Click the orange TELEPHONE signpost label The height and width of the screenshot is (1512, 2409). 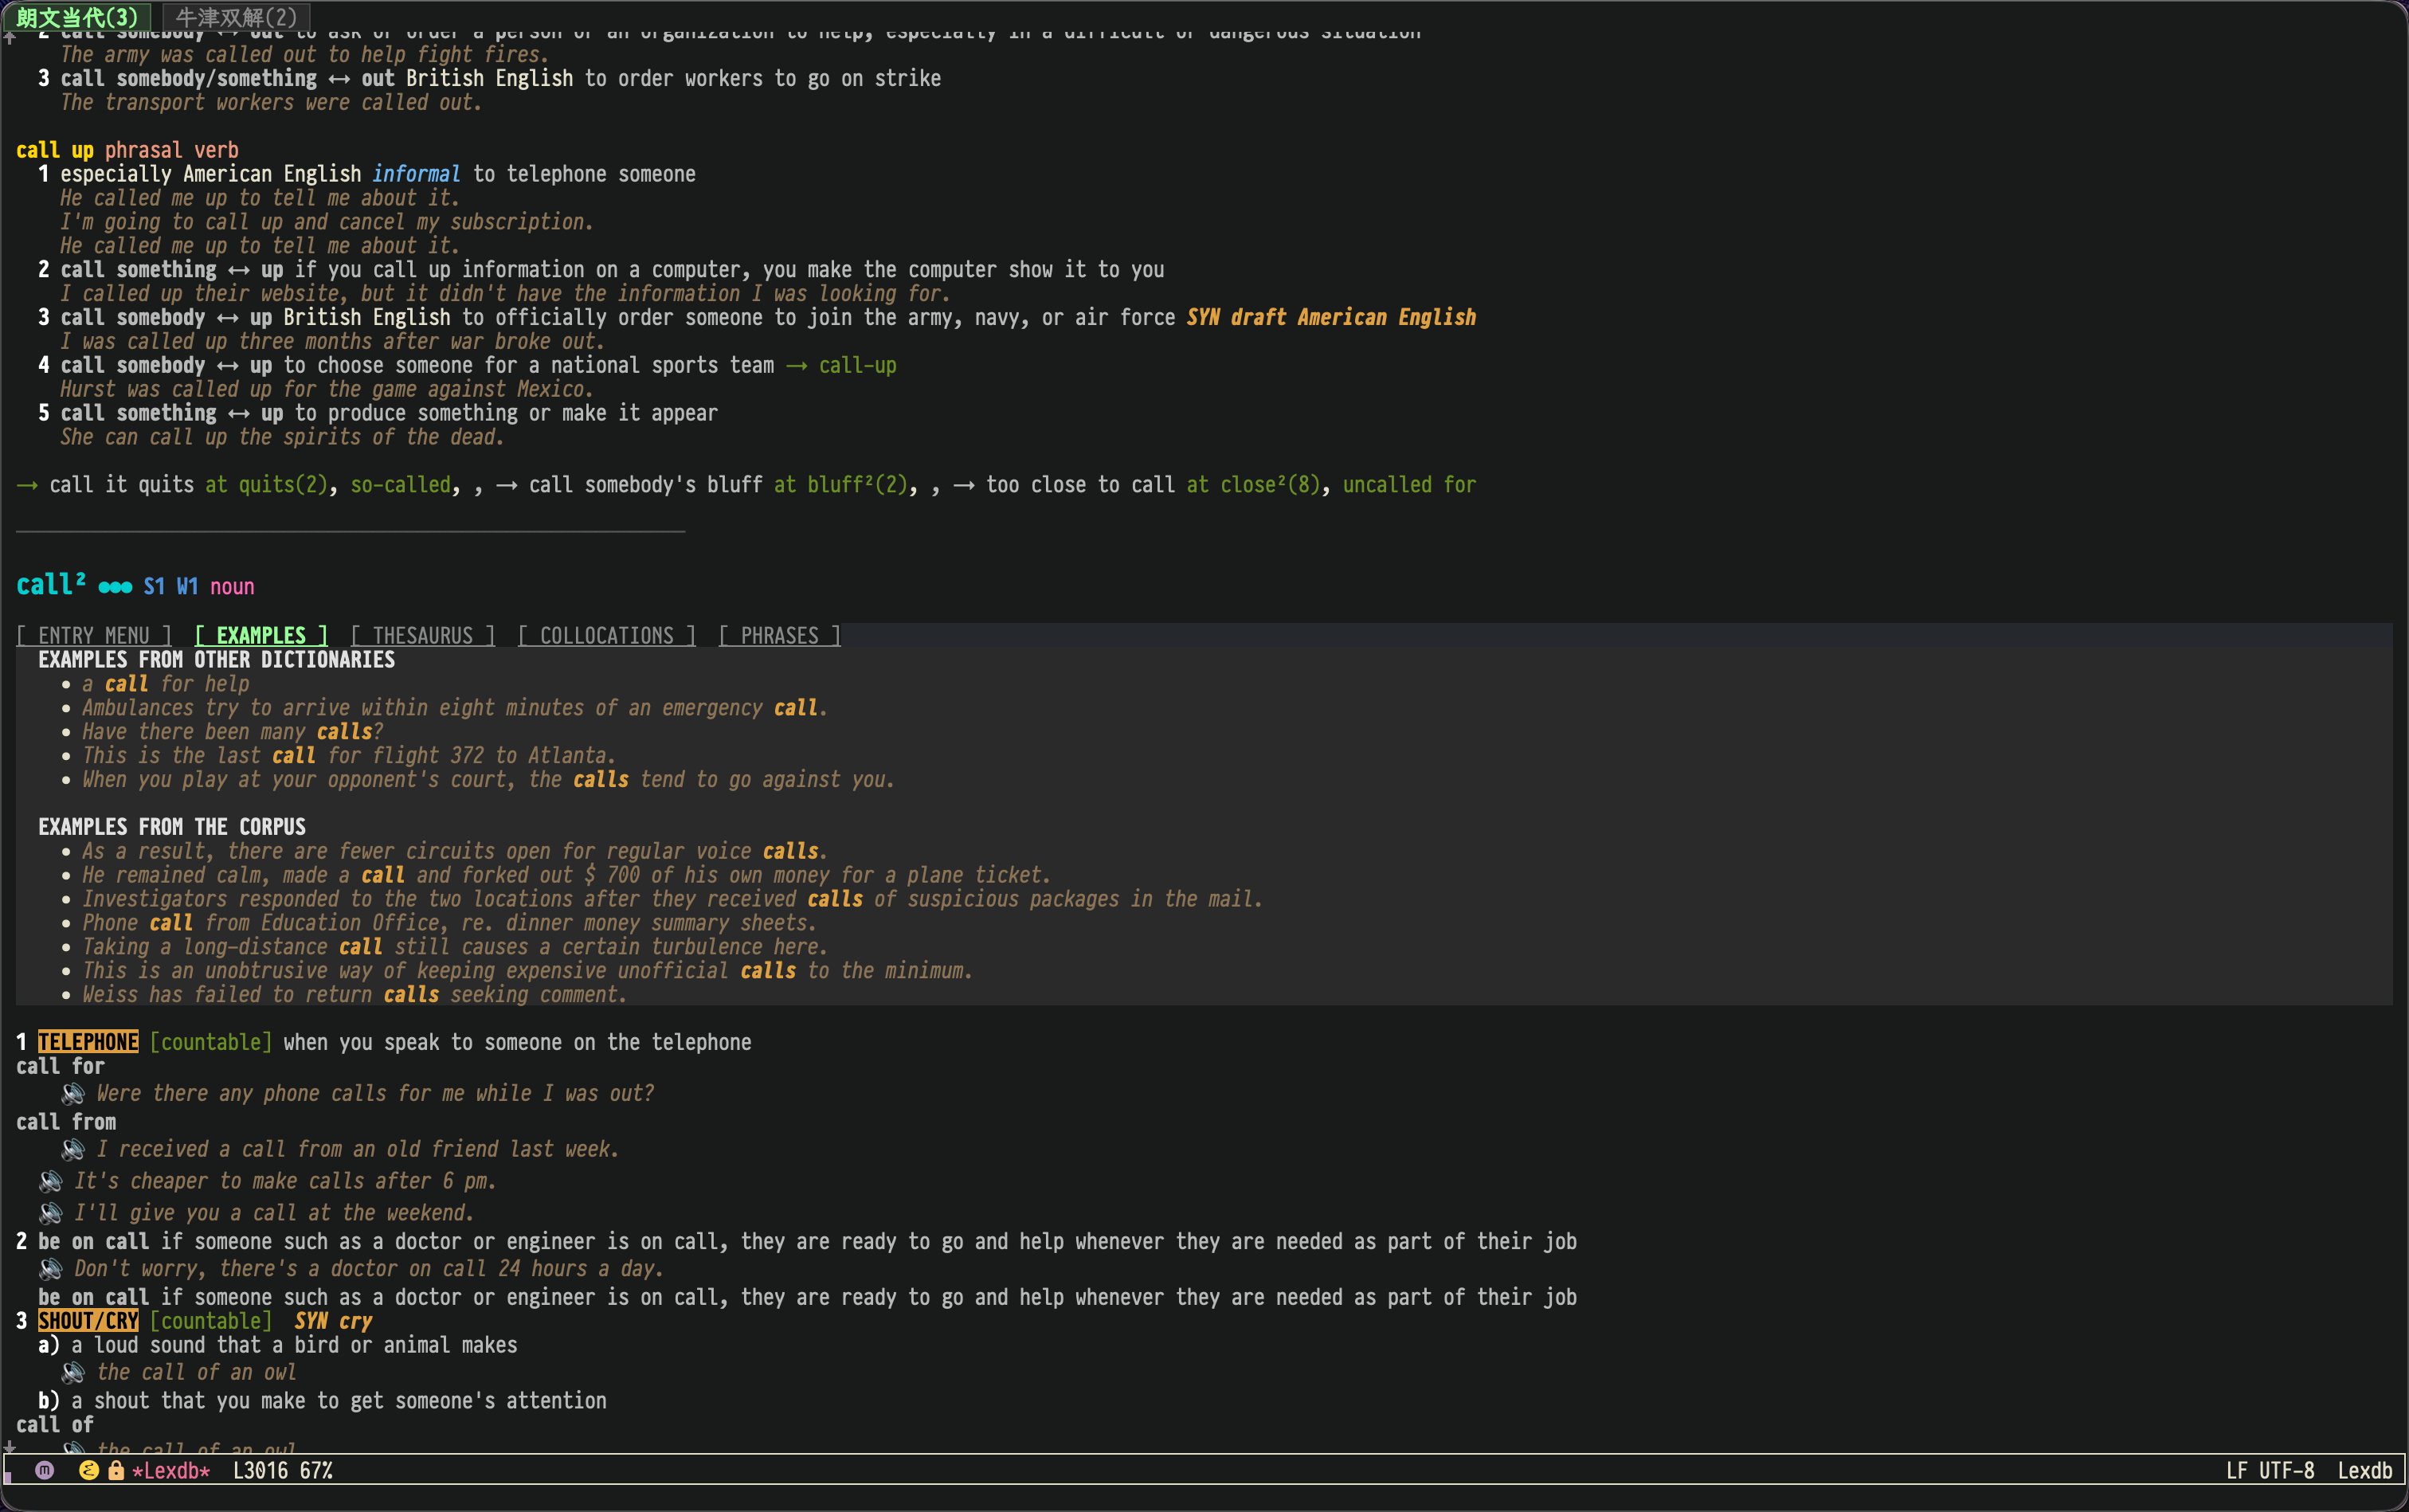click(x=88, y=1042)
